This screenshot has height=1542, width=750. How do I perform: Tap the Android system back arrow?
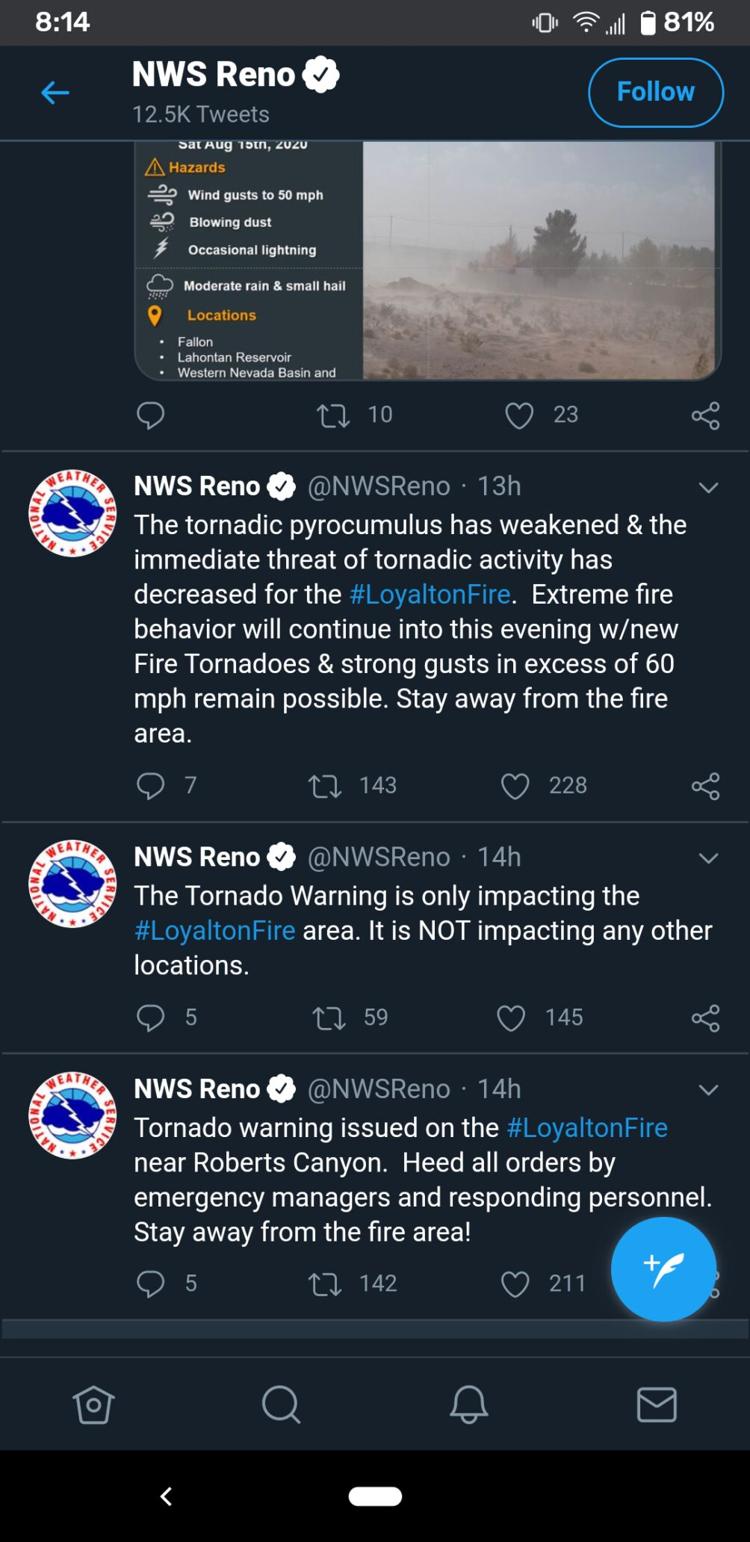166,1496
